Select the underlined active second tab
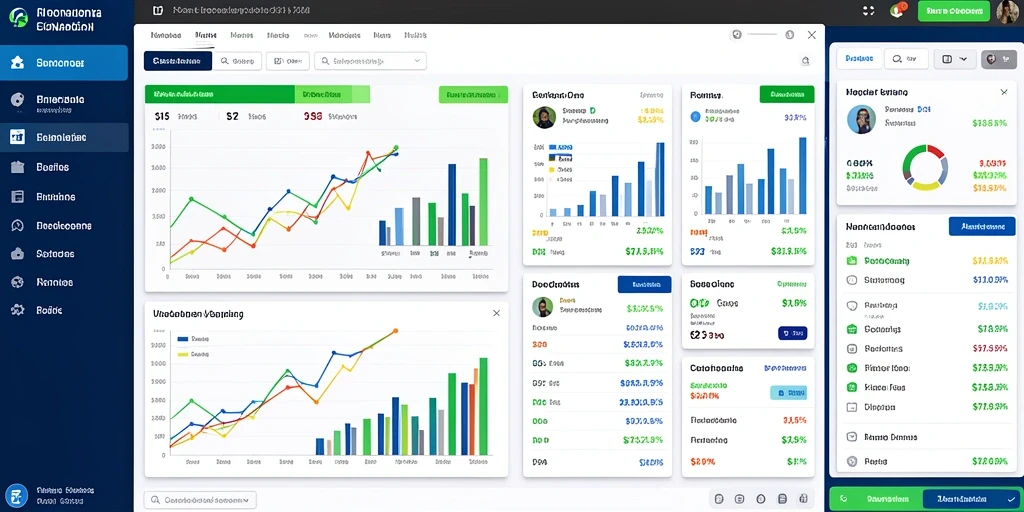 click(x=205, y=36)
